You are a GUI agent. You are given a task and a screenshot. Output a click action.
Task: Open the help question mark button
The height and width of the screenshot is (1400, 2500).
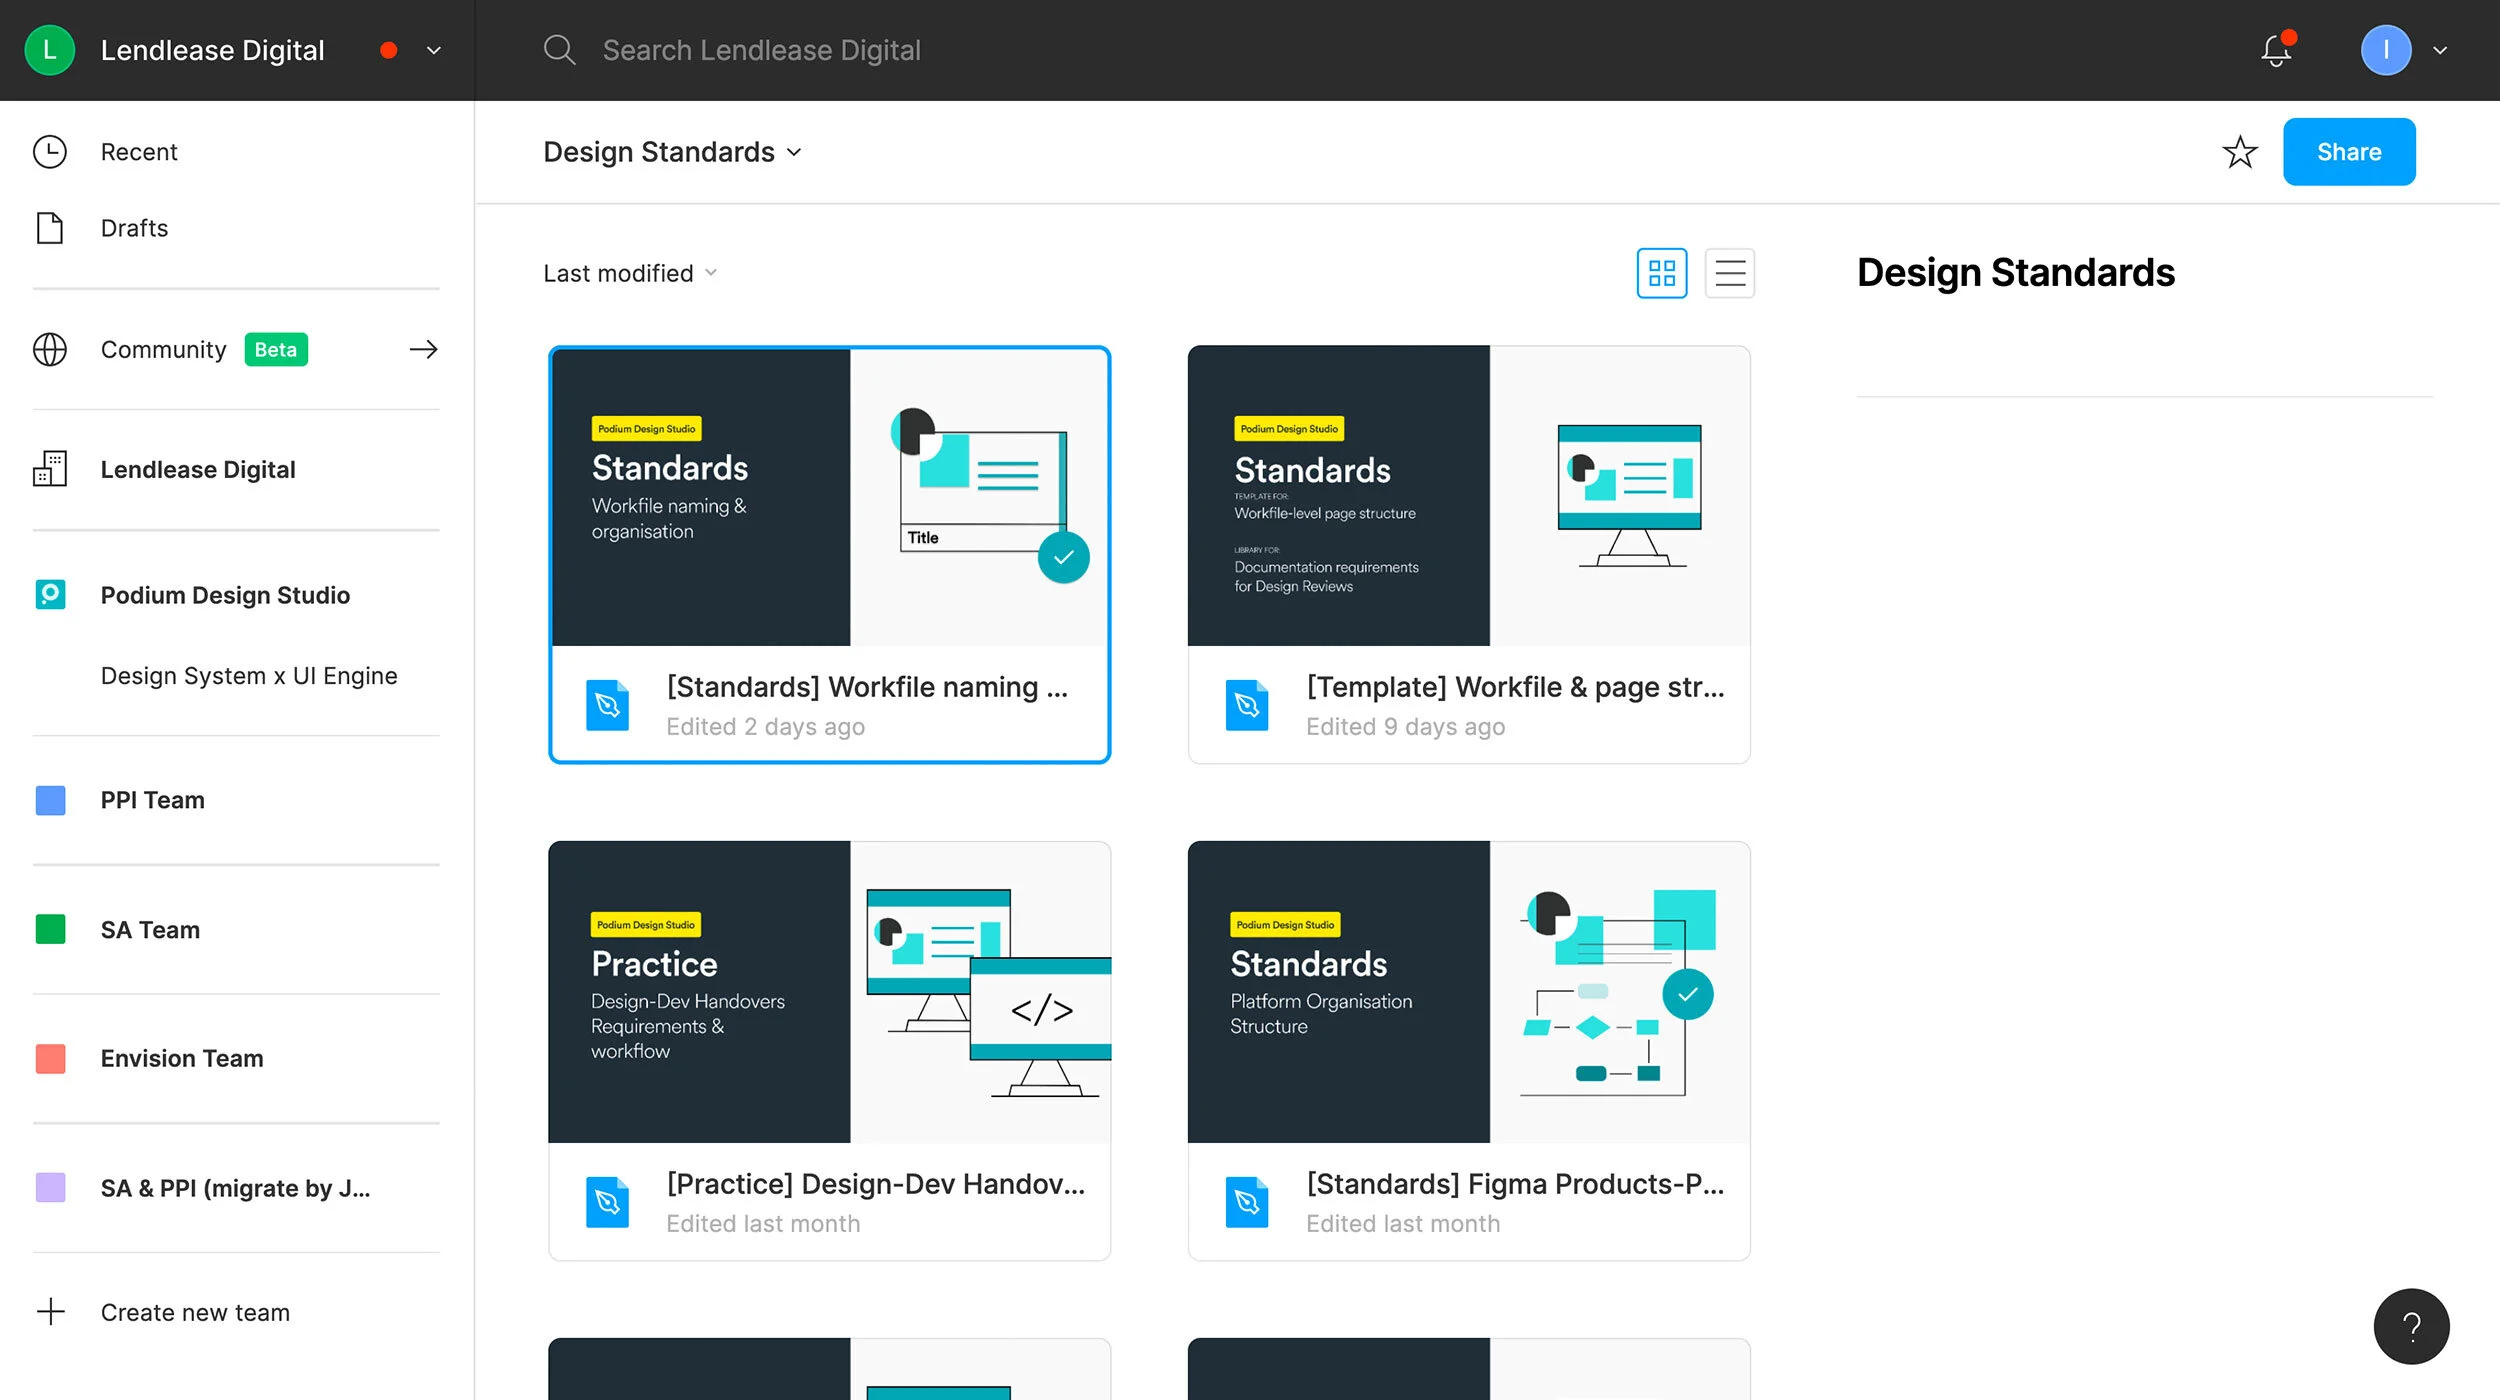[2411, 1326]
